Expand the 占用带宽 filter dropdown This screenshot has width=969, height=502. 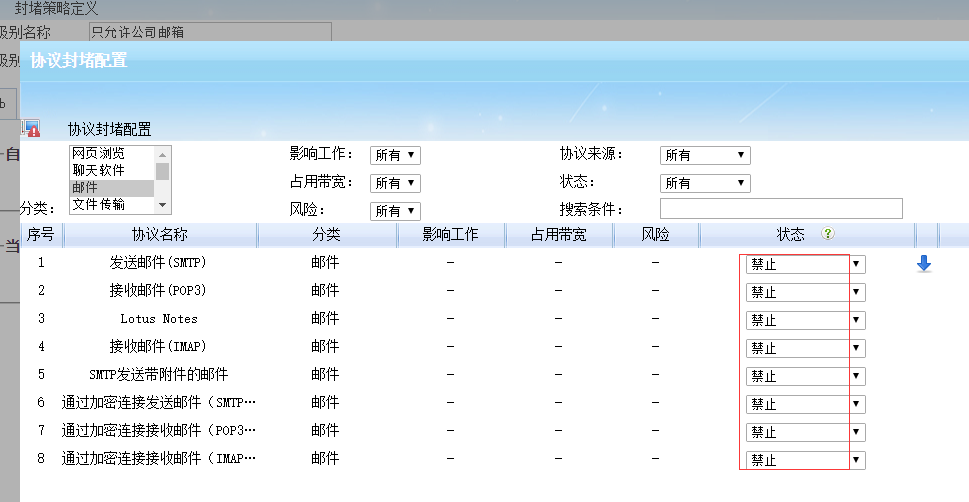(x=395, y=183)
